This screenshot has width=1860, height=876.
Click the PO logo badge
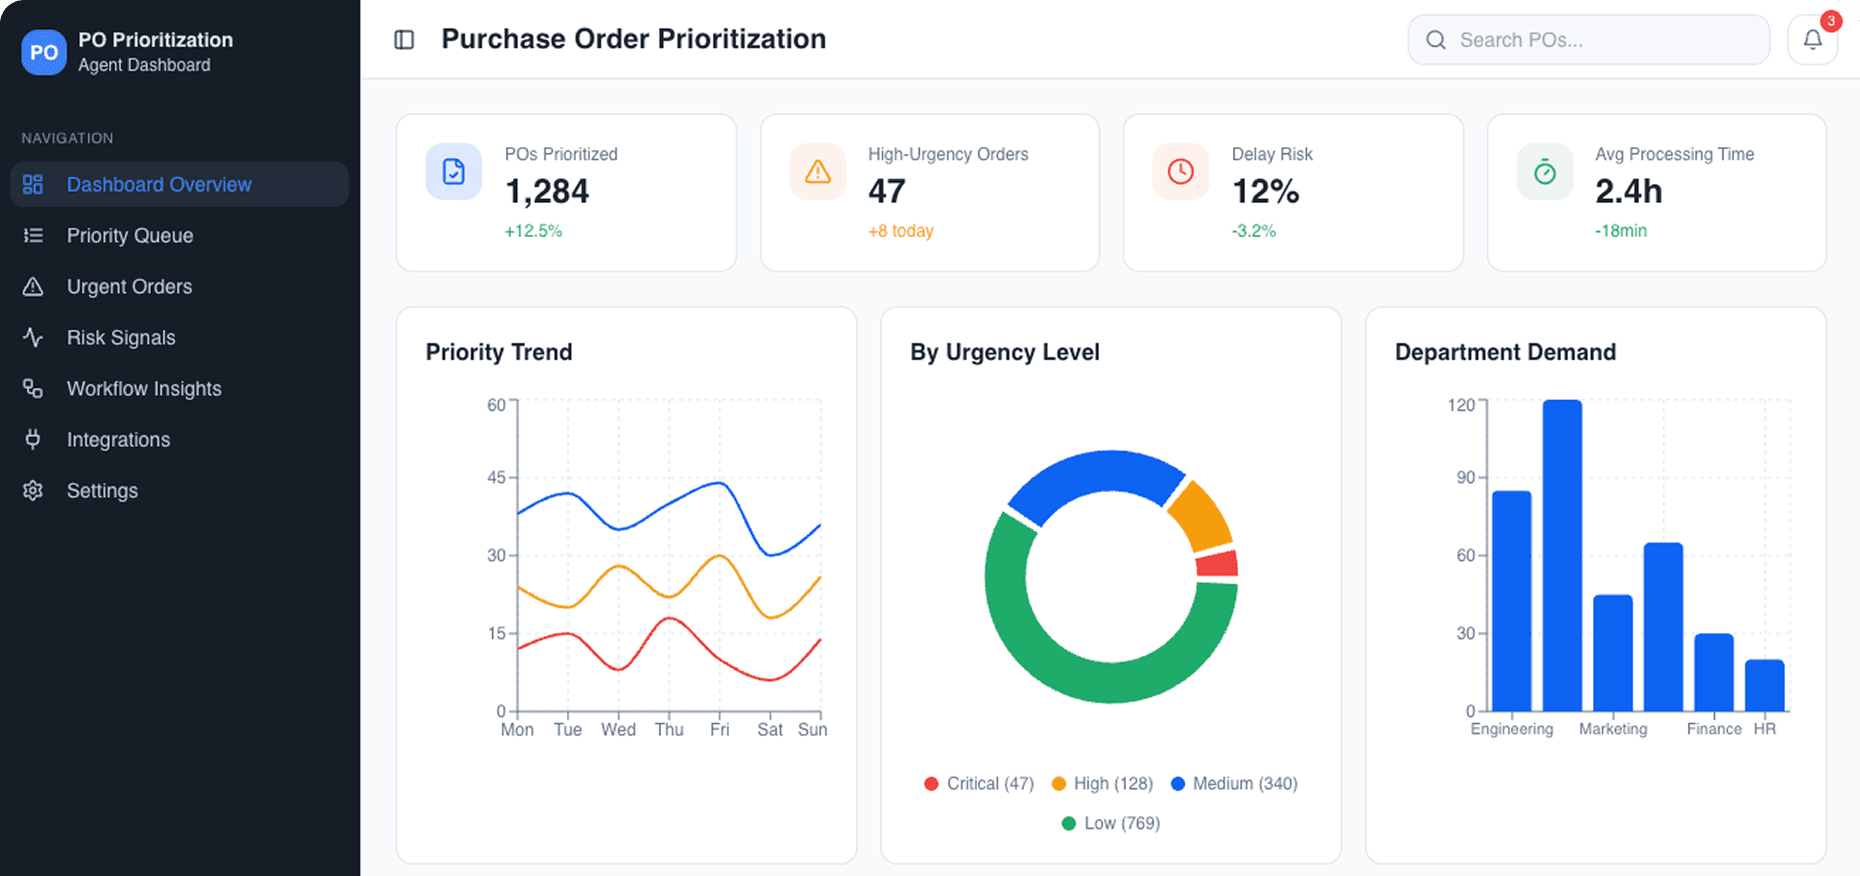coord(44,52)
